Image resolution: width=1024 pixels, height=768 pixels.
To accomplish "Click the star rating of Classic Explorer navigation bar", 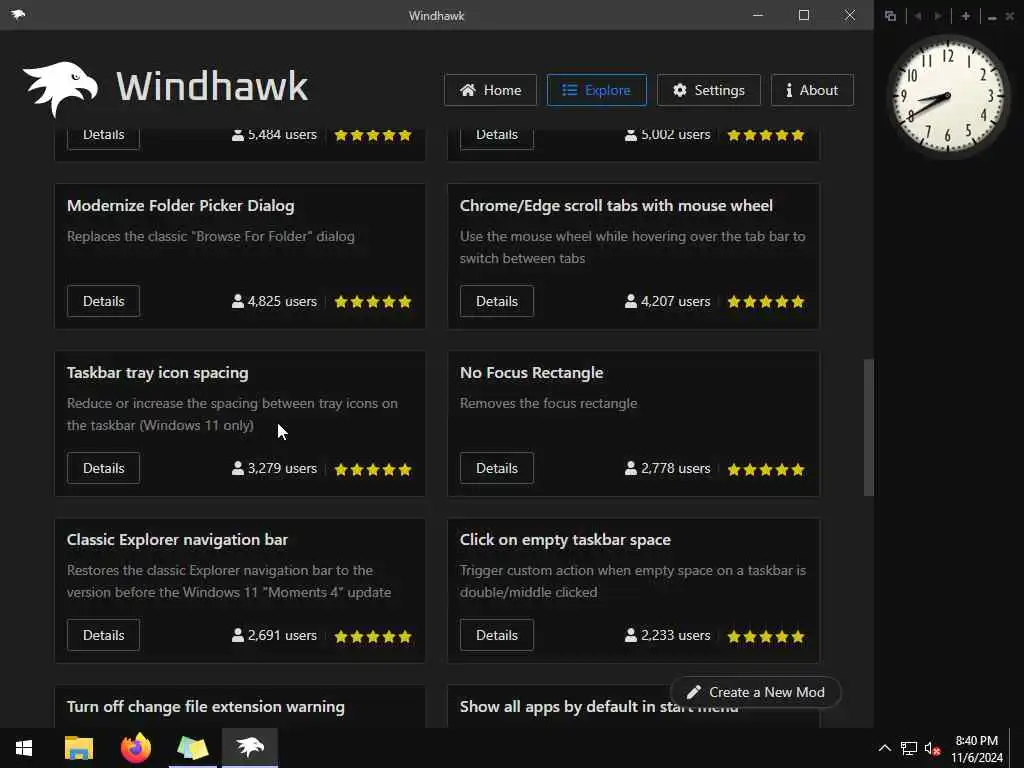I will (x=373, y=636).
